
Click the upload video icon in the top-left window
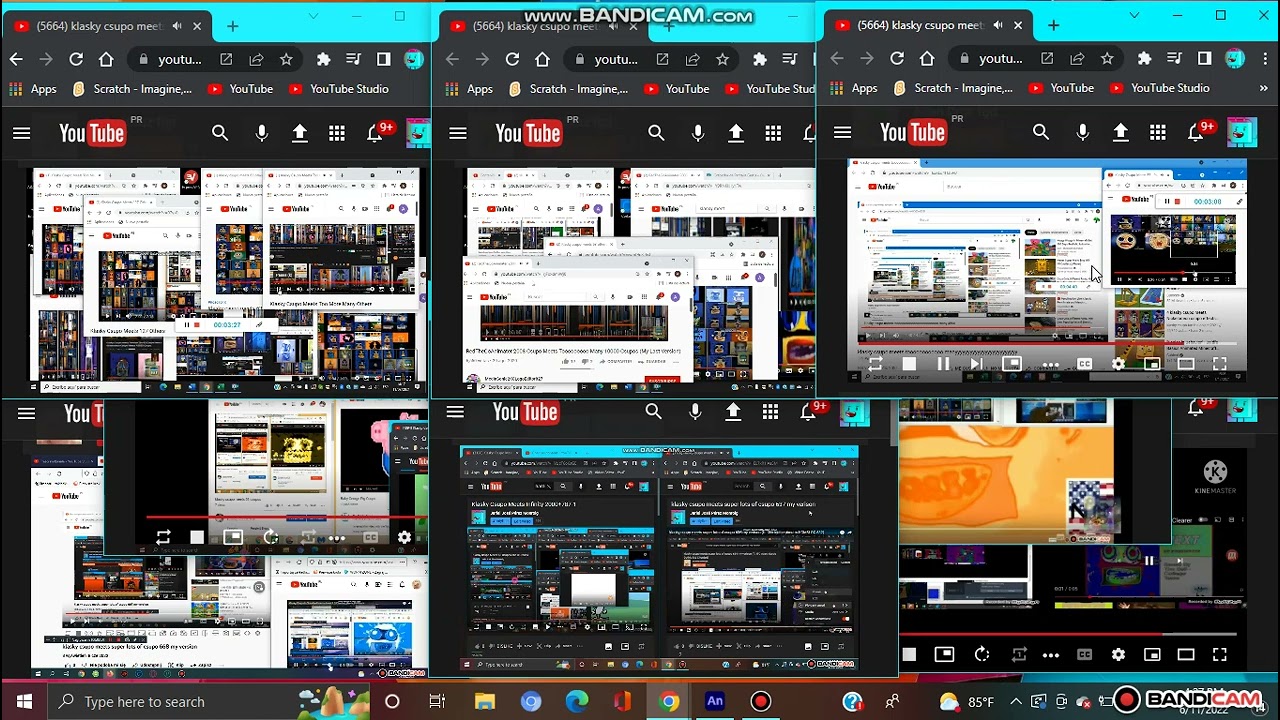coord(299,133)
